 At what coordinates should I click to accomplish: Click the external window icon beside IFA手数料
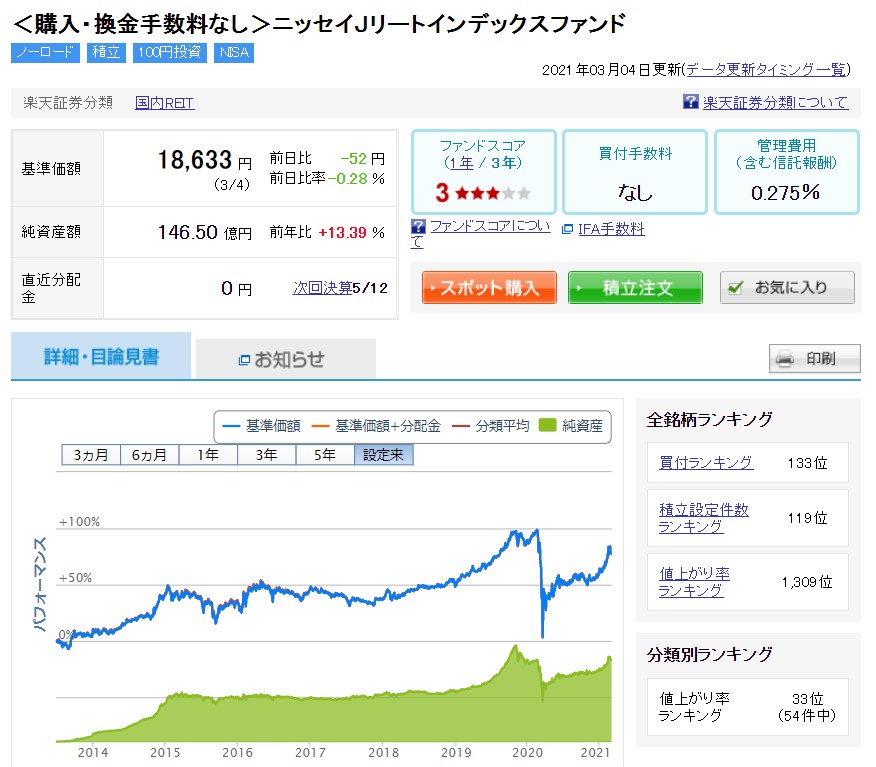coord(567,229)
